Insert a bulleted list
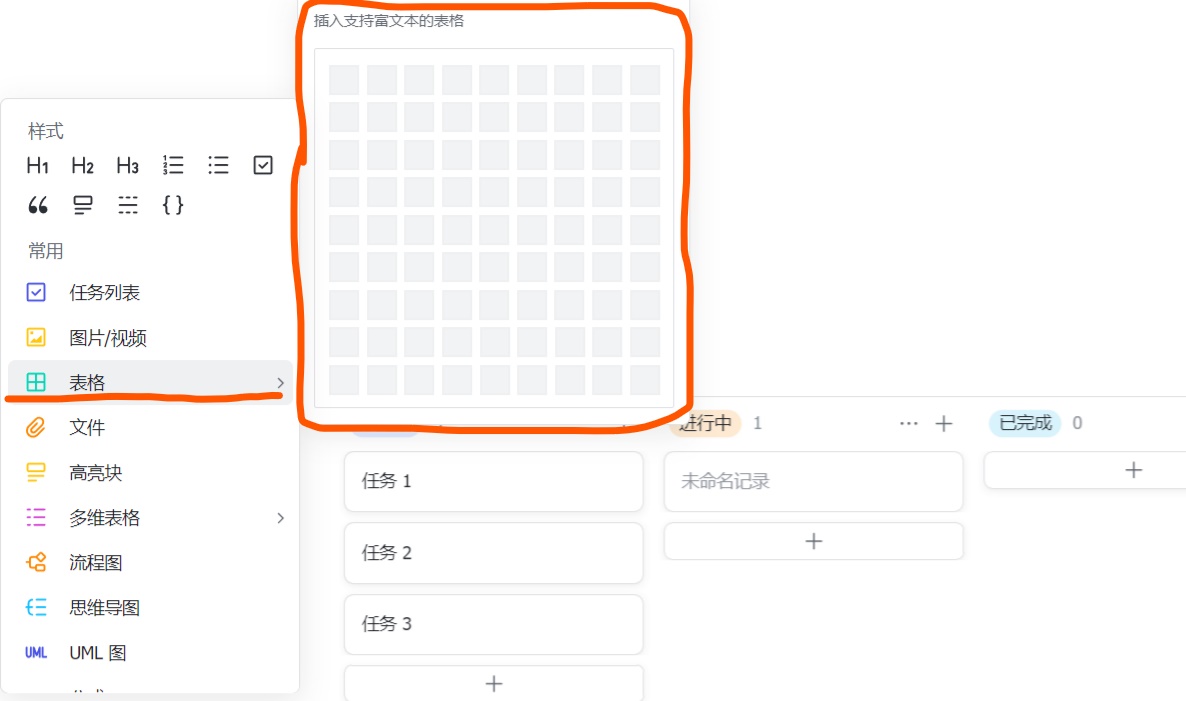The height and width of the screenshot is (701, 1186). point(218,166)
